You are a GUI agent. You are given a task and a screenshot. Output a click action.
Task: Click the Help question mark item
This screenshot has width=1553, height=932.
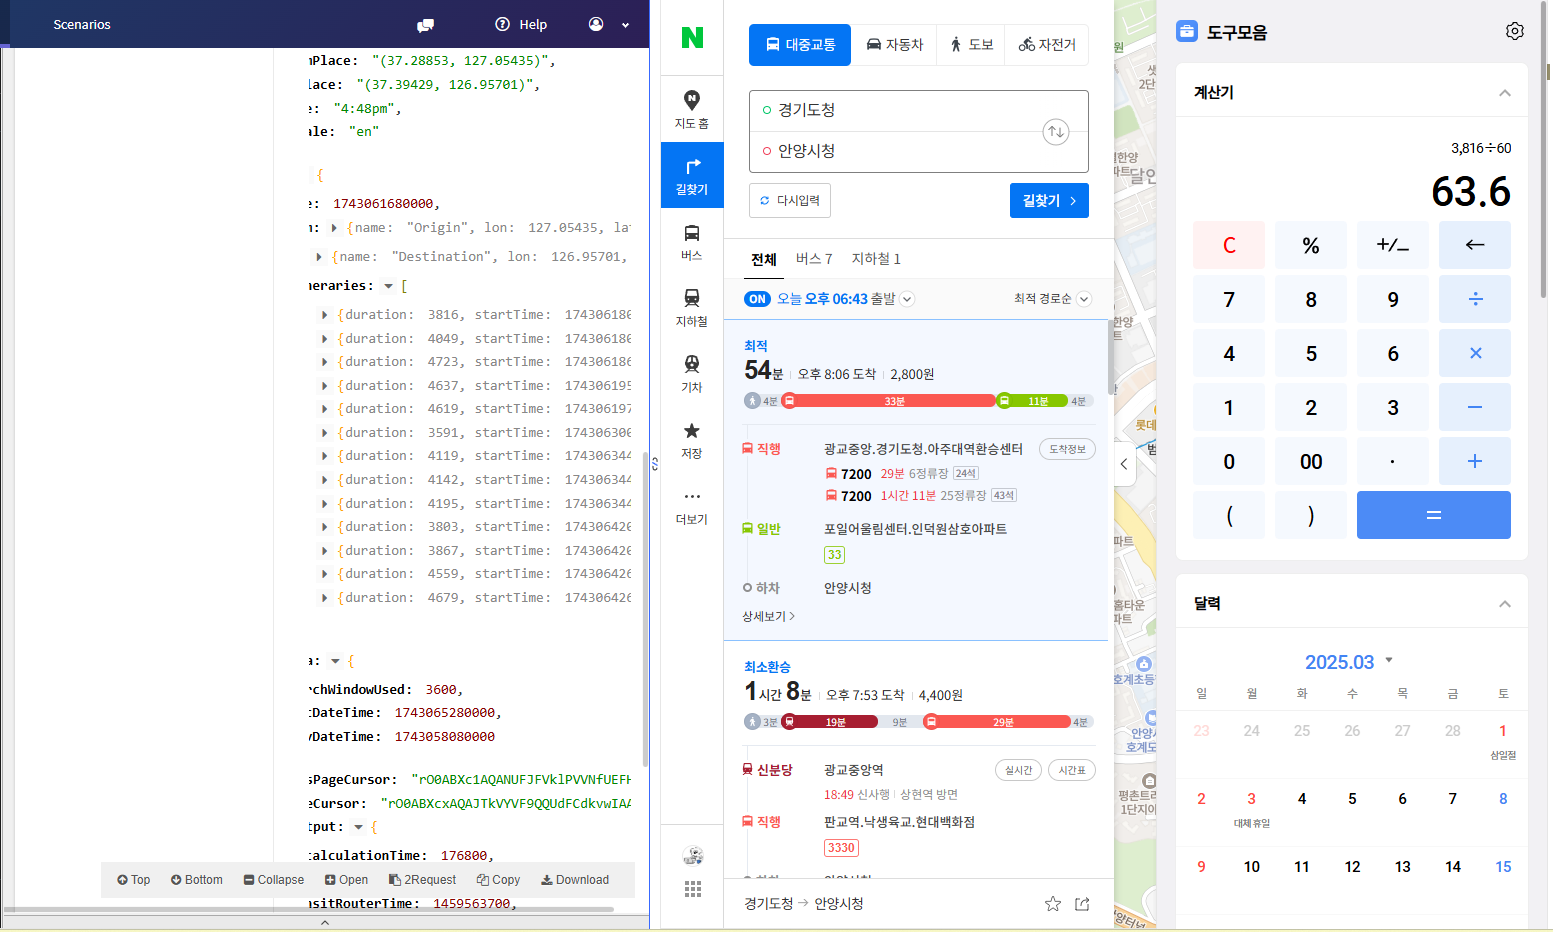(x=521, y=24)
